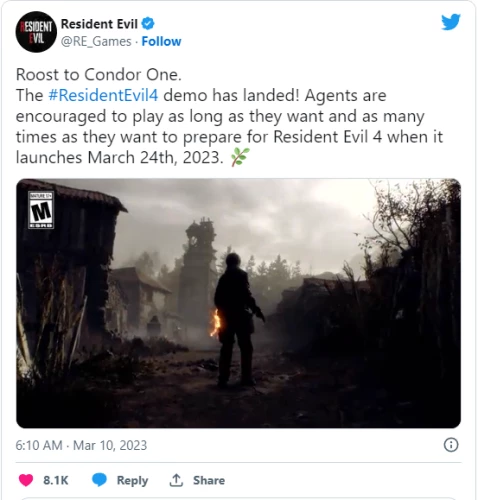The height and width of the screenshot is (500, 478).
Task: Click the tweet body text
Action: click(x=229, y=116)
